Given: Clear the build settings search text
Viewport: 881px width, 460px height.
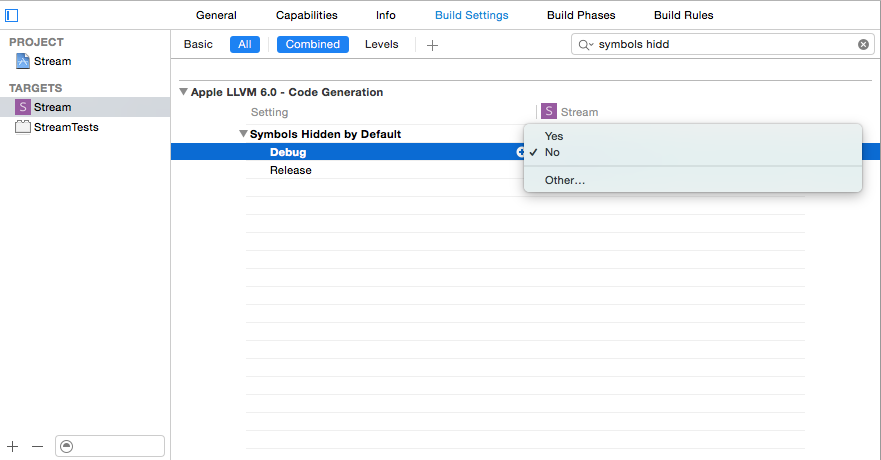Looking at the screenshot, I should [x=864, y=44].
